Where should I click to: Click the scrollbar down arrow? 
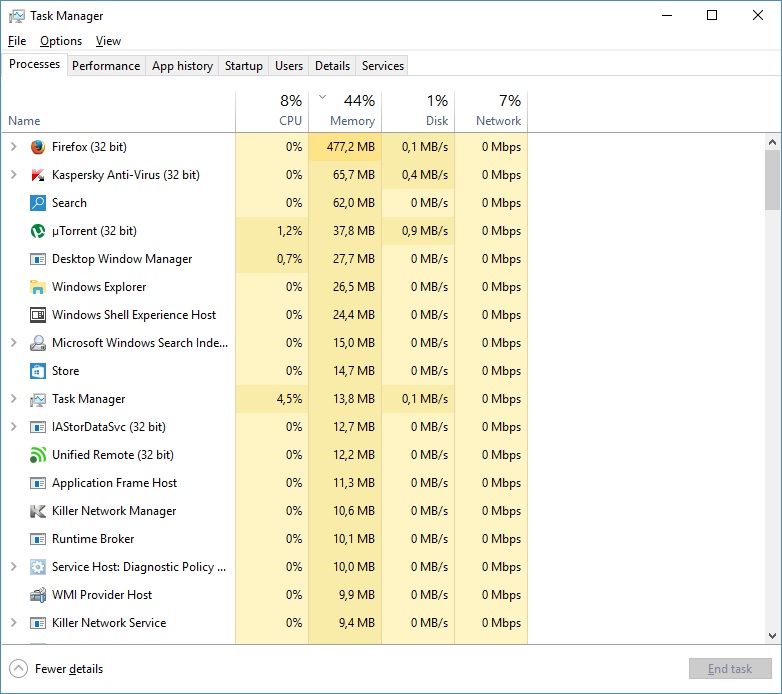(772, 636)
